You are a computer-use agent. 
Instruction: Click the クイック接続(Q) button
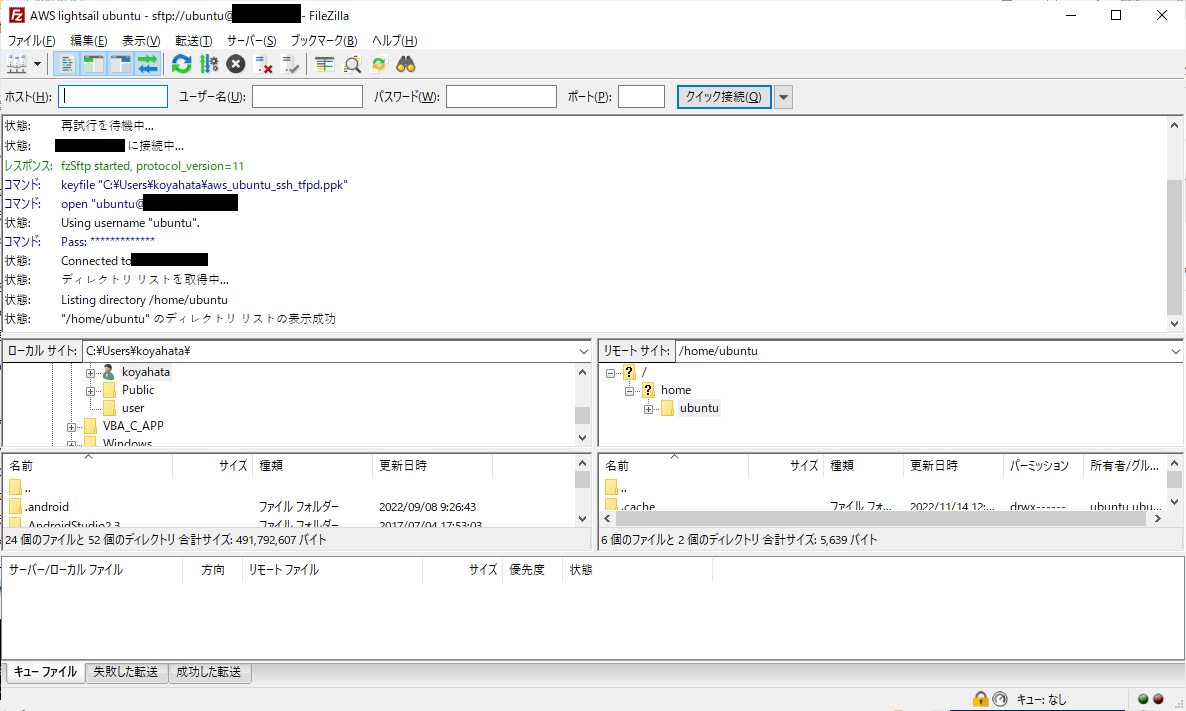pyautogui.click(x=724, y=97)
